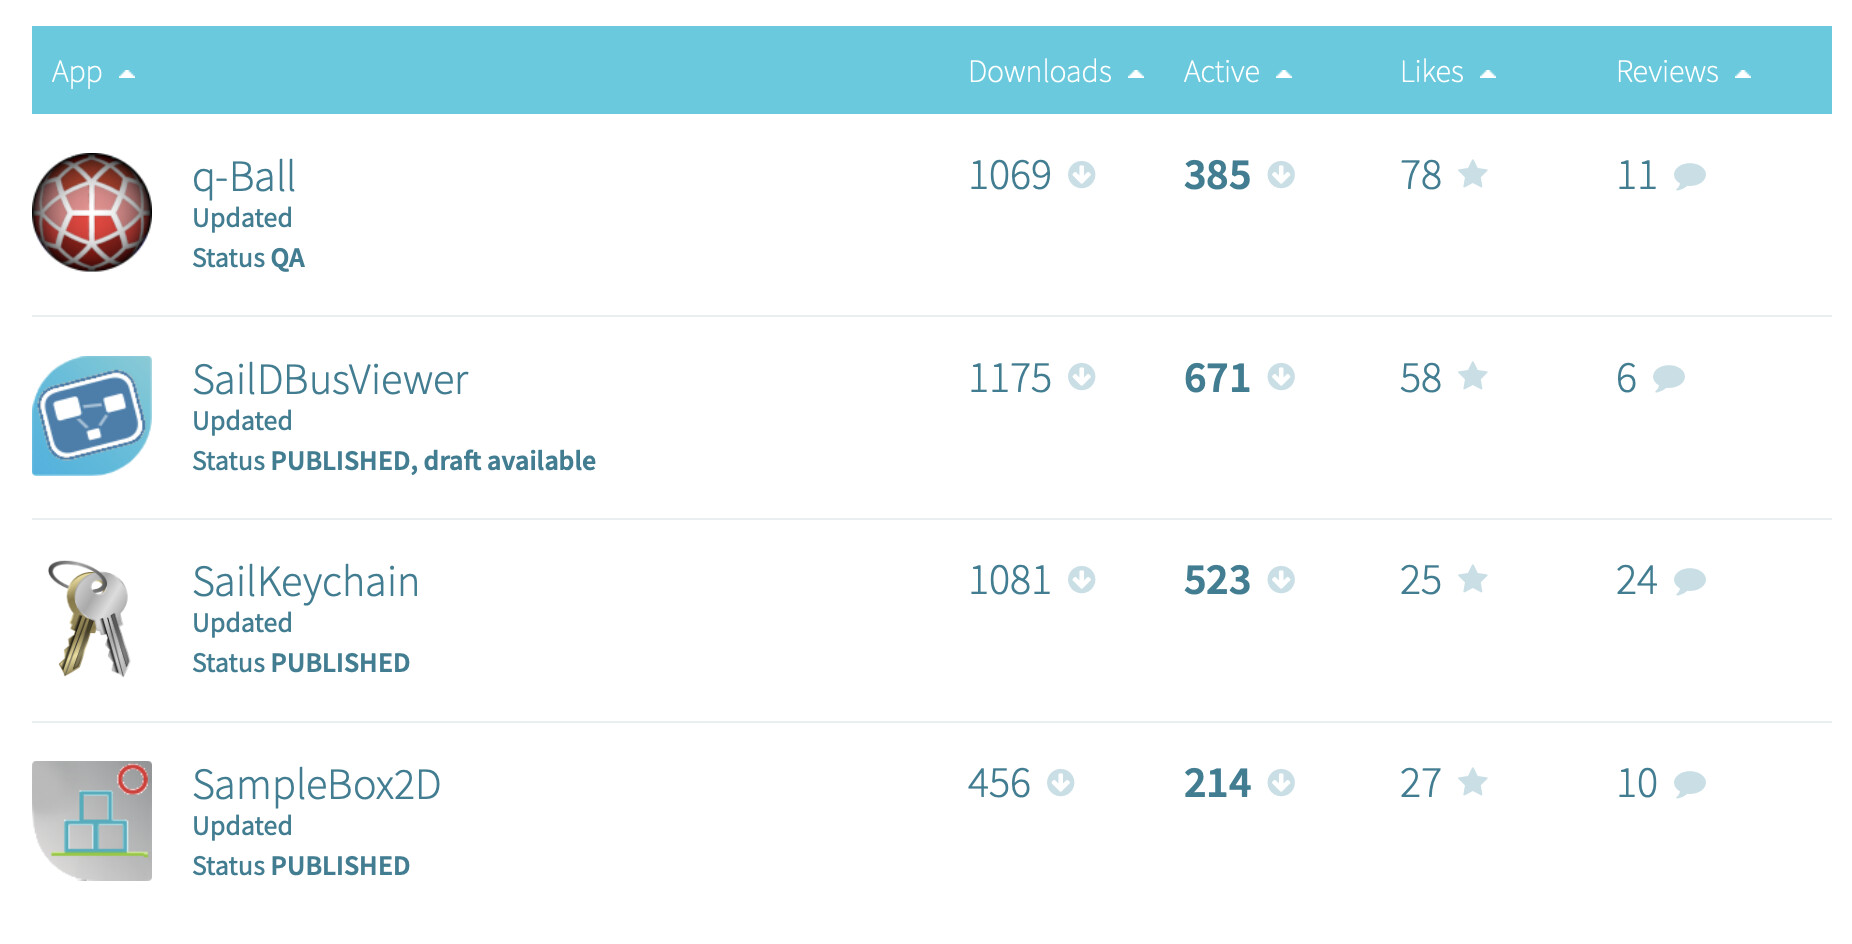1852x944 pixels.
Task: Click the download icon next to 1069
Action: click(x=1081, y=175)
